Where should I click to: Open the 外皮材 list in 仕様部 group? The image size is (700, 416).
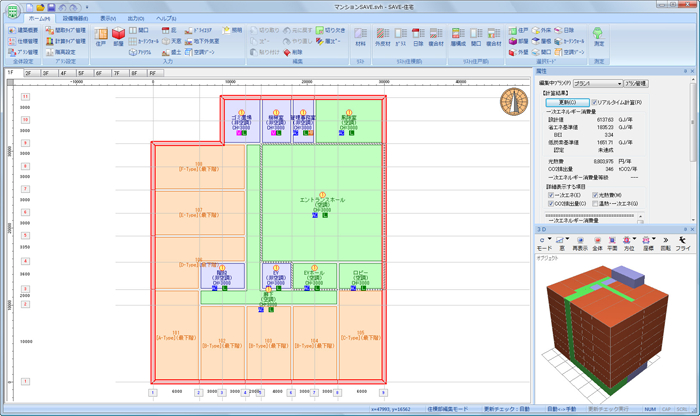coord(383,37)
